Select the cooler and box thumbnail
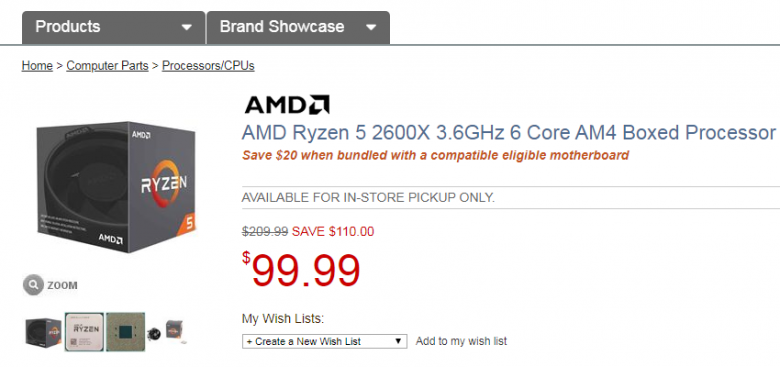780x367 pixels. (x=167, y=332)
